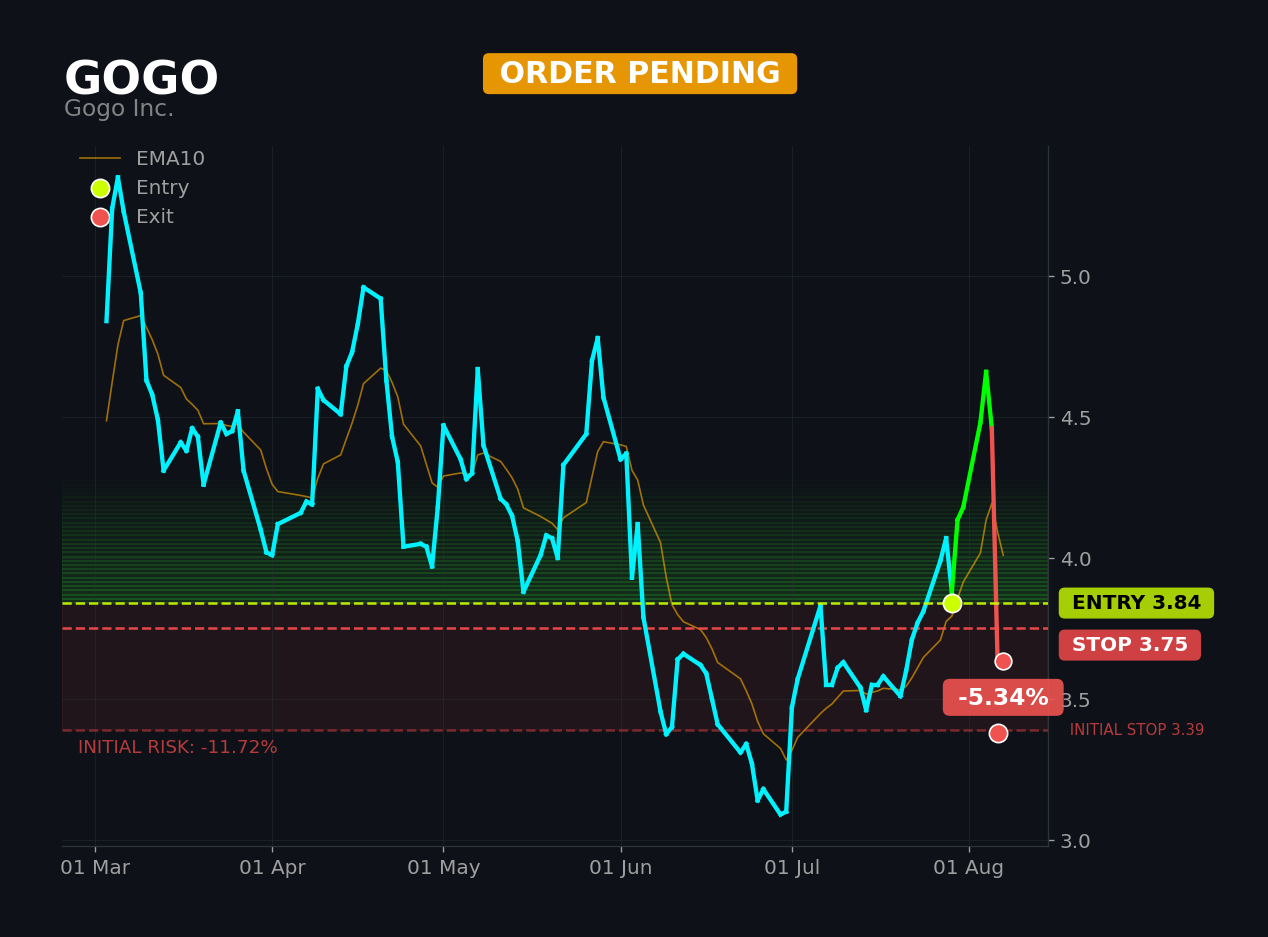Click the 01 Jul date axis label
The width and height of the screenshot is (1268, 937).
pos(792,868)
